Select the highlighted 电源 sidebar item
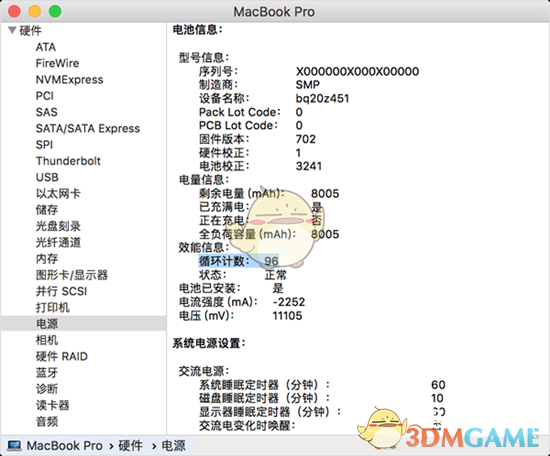 (83, 323)
